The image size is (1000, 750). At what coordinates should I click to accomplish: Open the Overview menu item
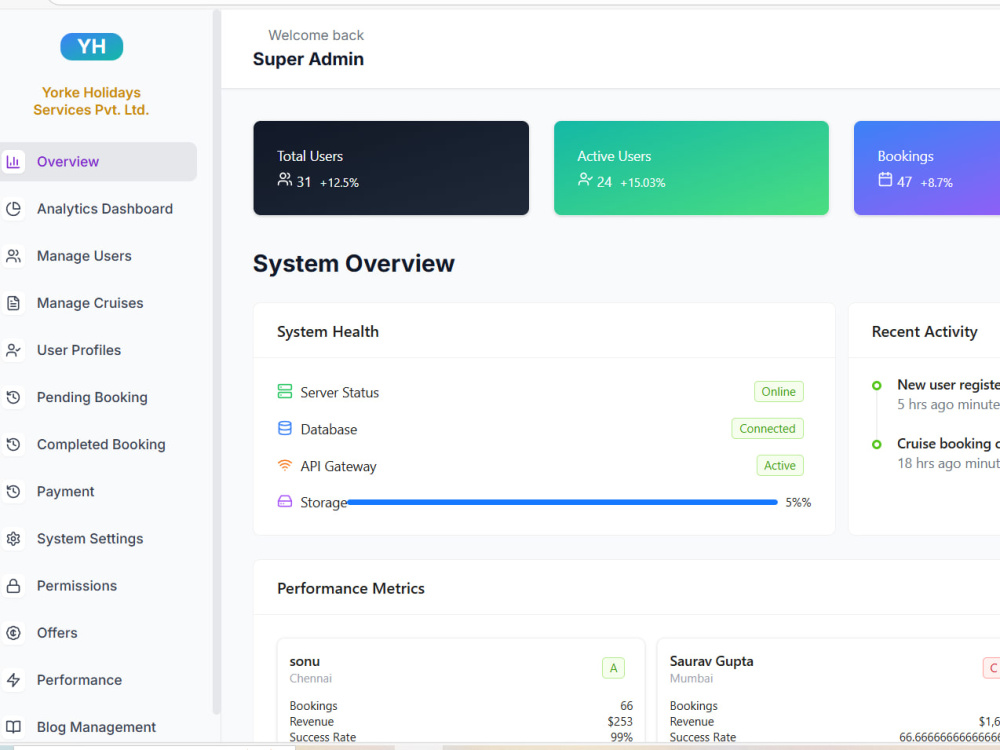[x=98, y=161]
